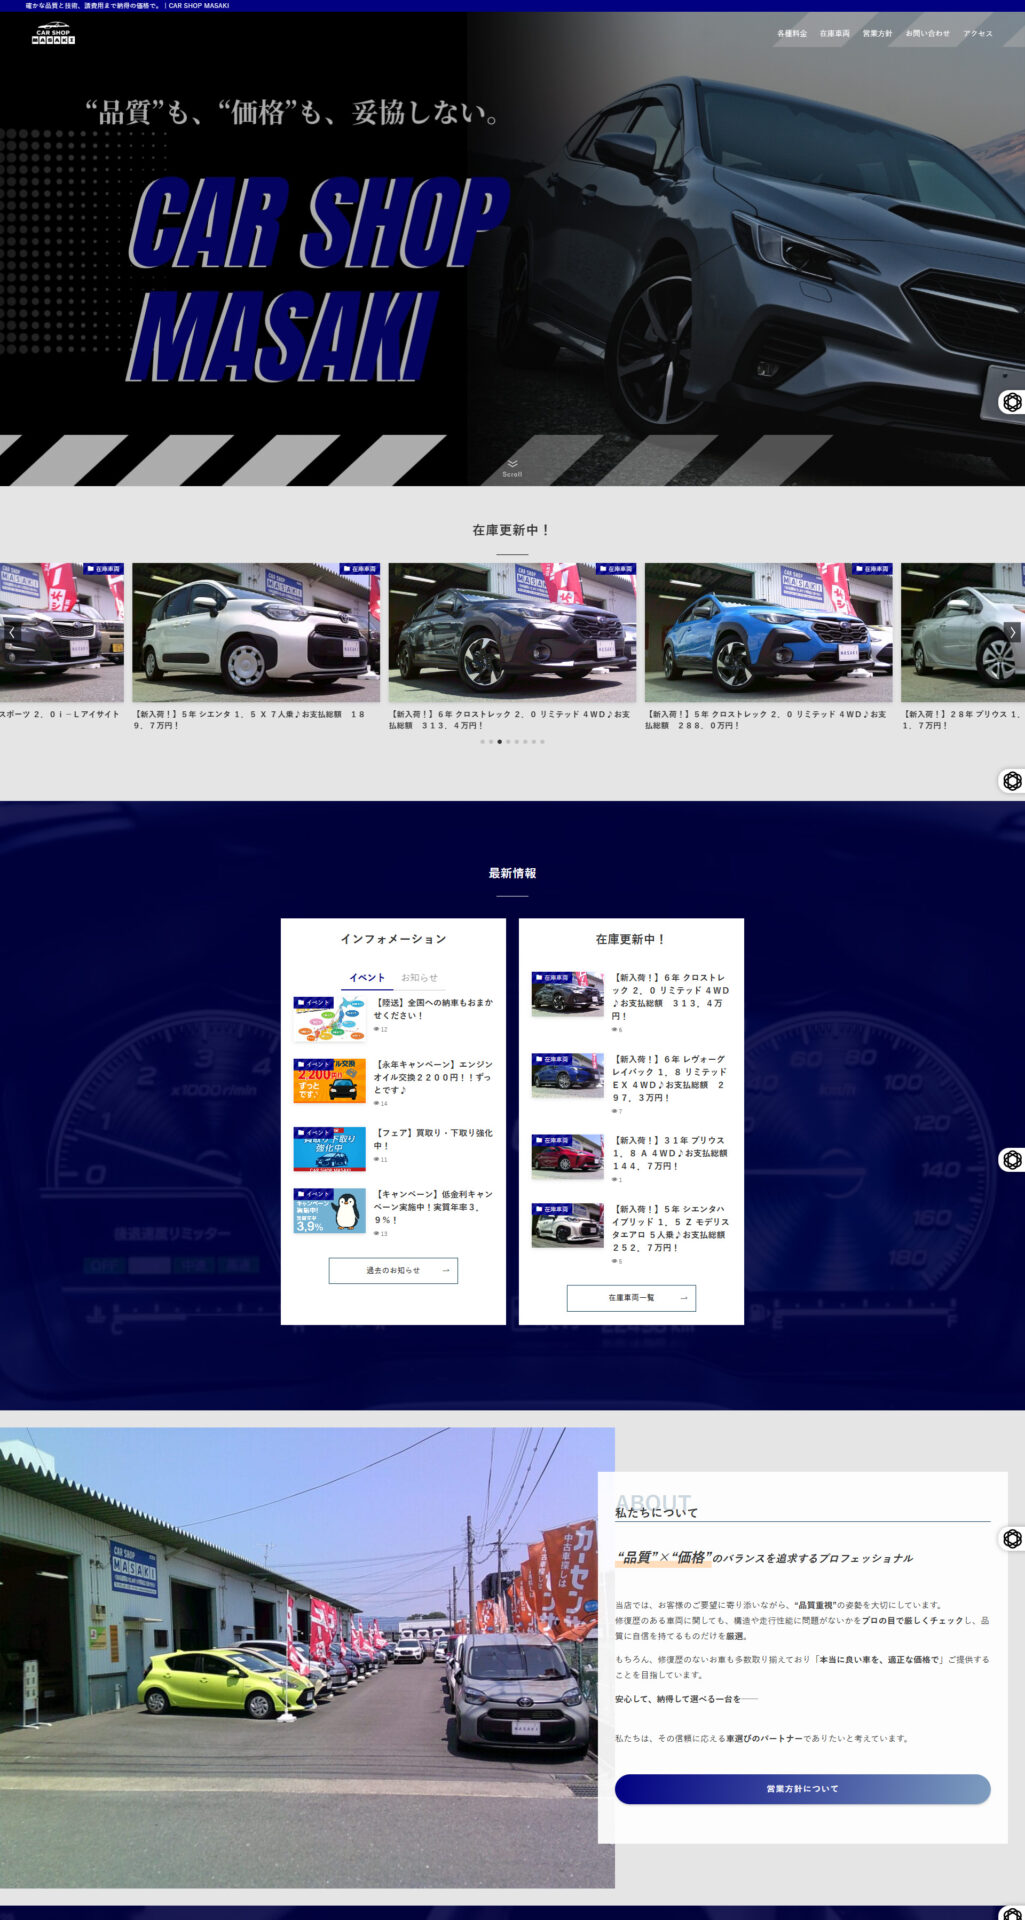1025x1920 pixels.
Task: Click penguin 3.9% campaign thumbnail
Action: coord(329,1211)
